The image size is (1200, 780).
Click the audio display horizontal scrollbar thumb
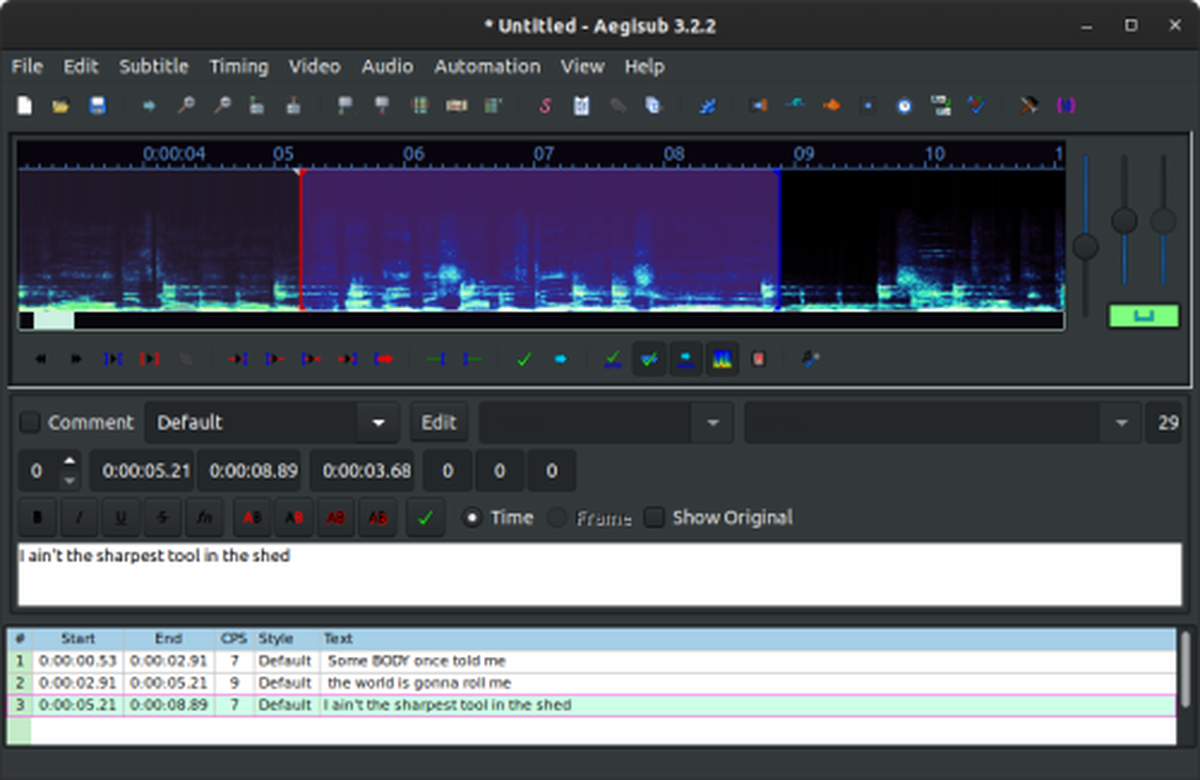(54, 321)
